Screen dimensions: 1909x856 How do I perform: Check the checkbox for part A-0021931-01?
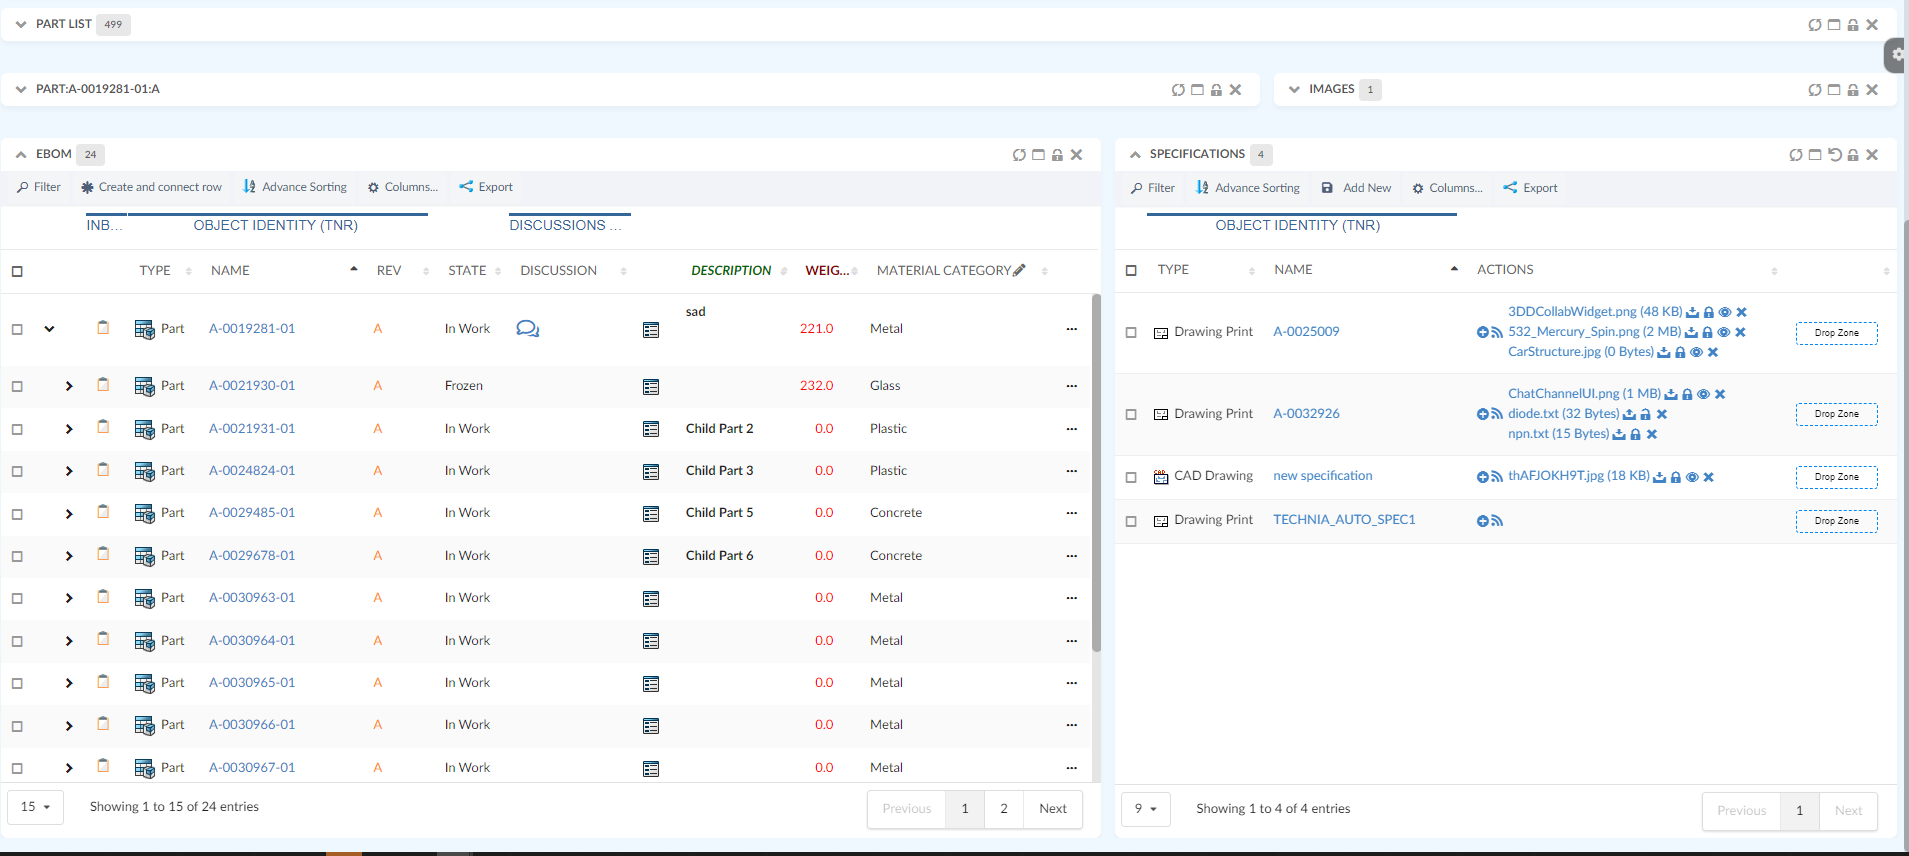(17, 429)
